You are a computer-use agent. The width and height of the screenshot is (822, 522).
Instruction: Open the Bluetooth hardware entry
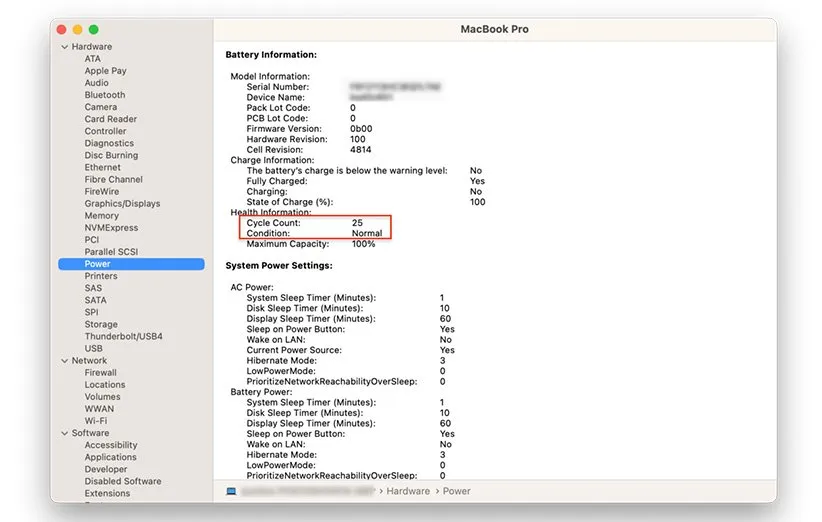pyautogui.click(x=105, y=95)
